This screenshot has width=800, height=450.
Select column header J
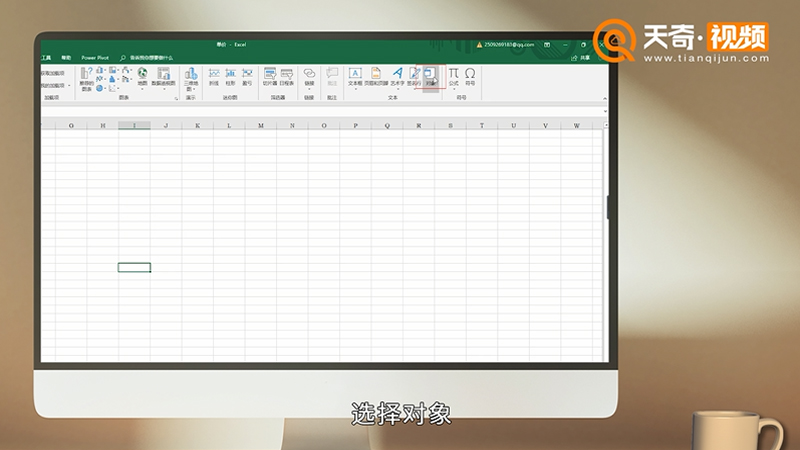166,125
